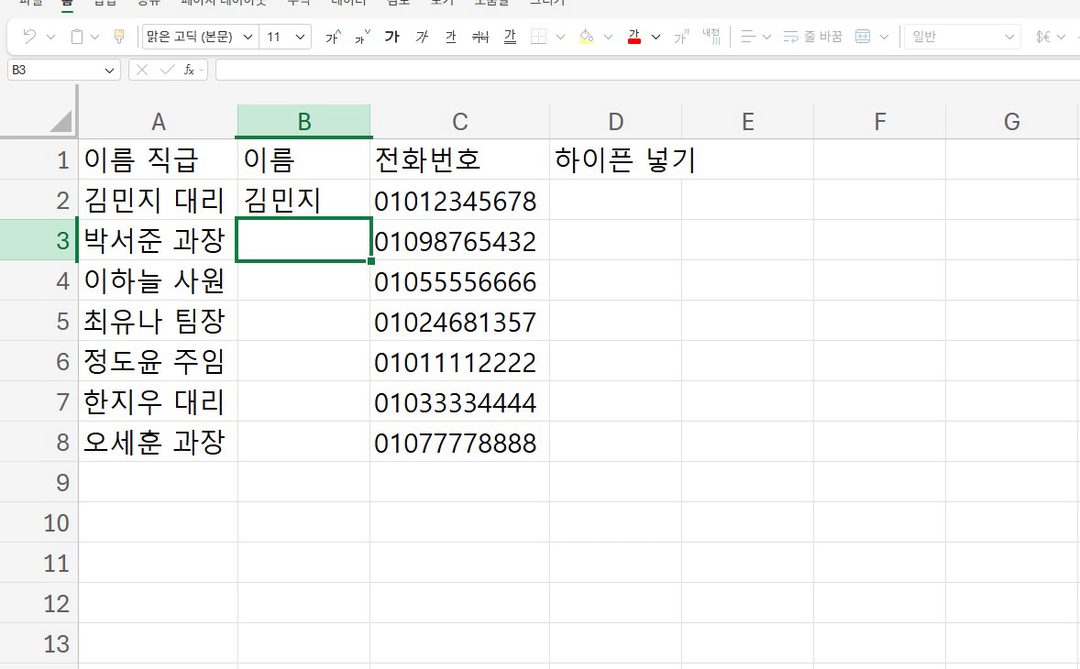Viewport: 1080px width, 669px height.
Task: Toggle double underline formatting
Action: [510, 37]
